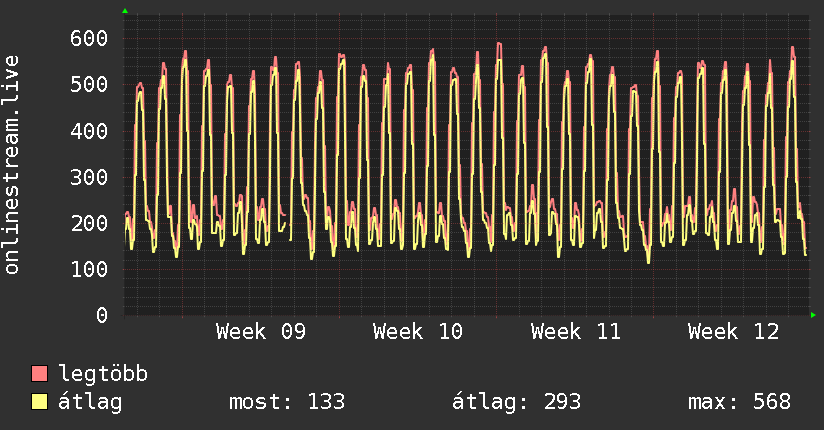
Task: Click the 400 y-axis label
Action: click(89, 131)
